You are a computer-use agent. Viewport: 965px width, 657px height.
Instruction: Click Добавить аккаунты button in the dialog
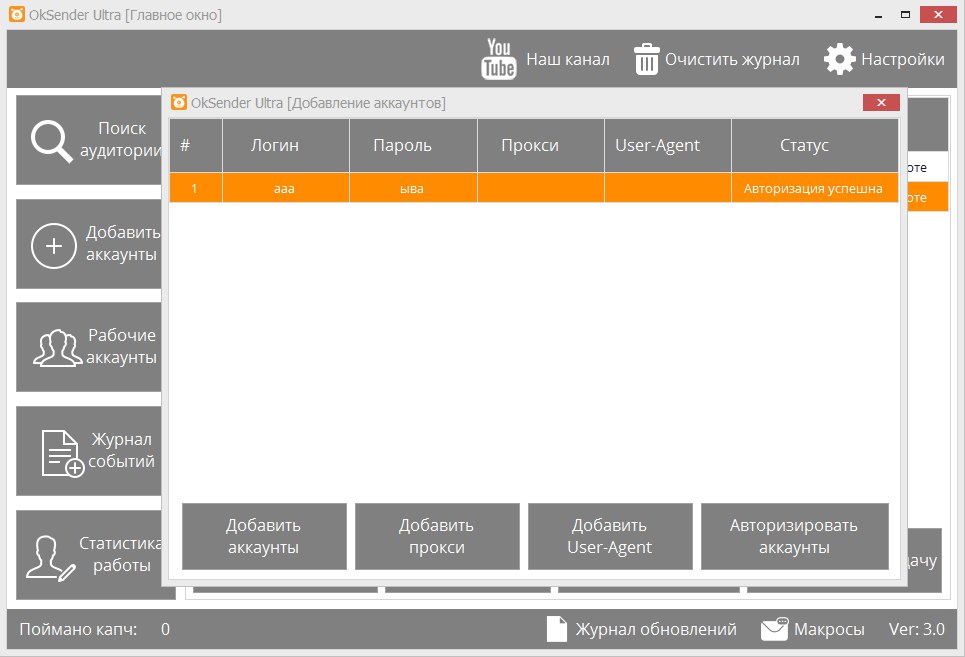pyautogui.click(x=264, y=536)
